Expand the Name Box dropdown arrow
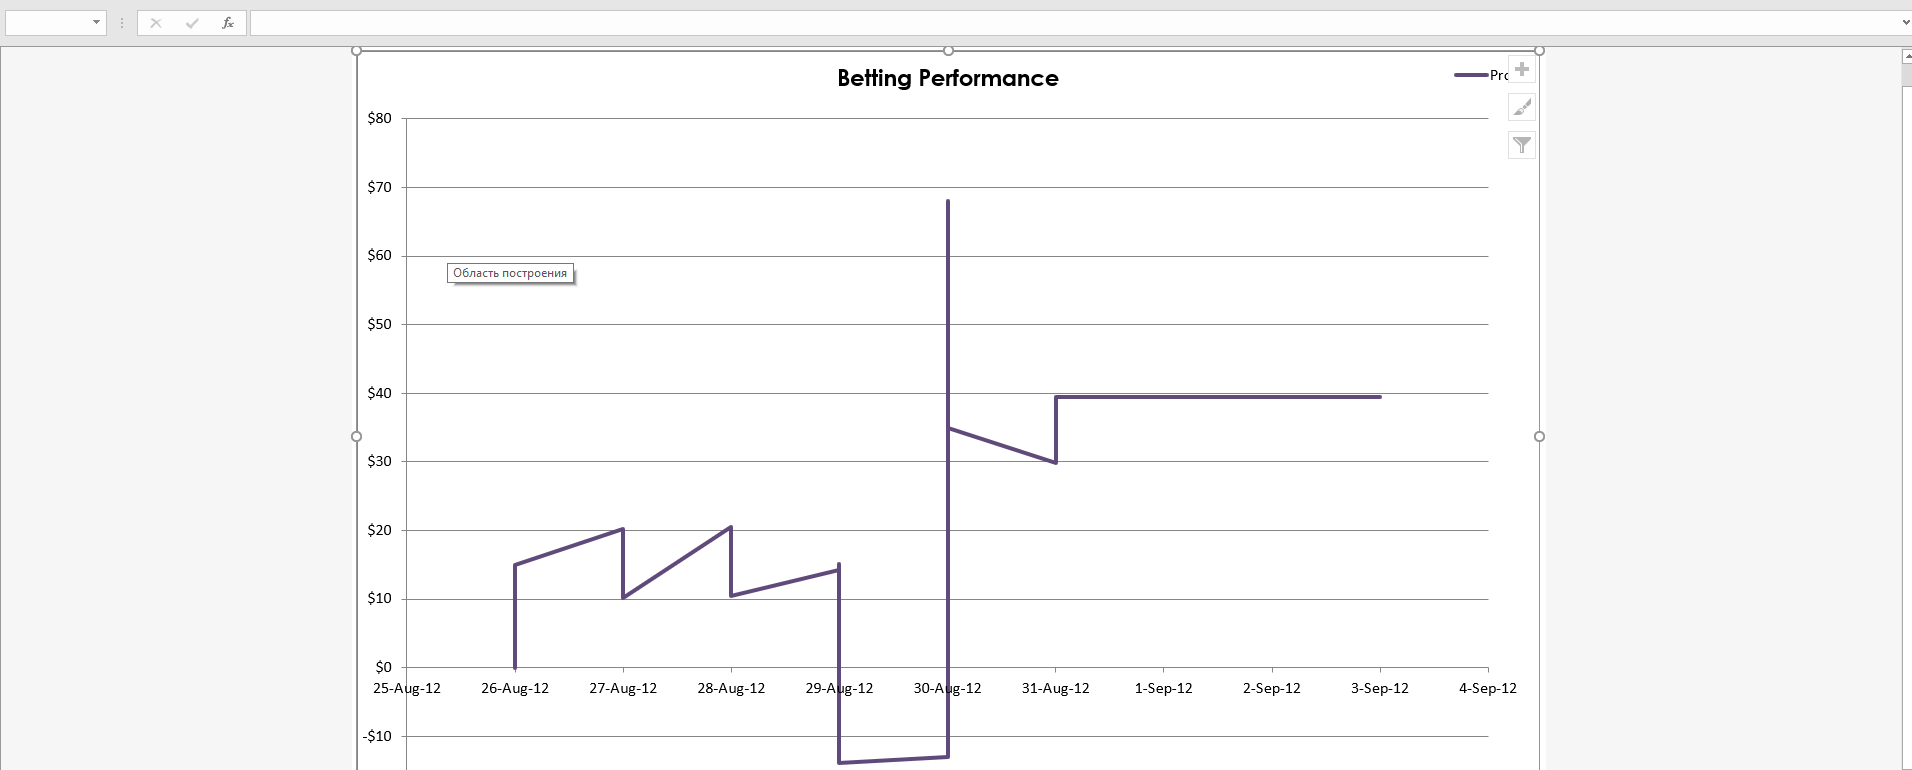Viewport: 1912px width, 770px height. coord(96,23)
